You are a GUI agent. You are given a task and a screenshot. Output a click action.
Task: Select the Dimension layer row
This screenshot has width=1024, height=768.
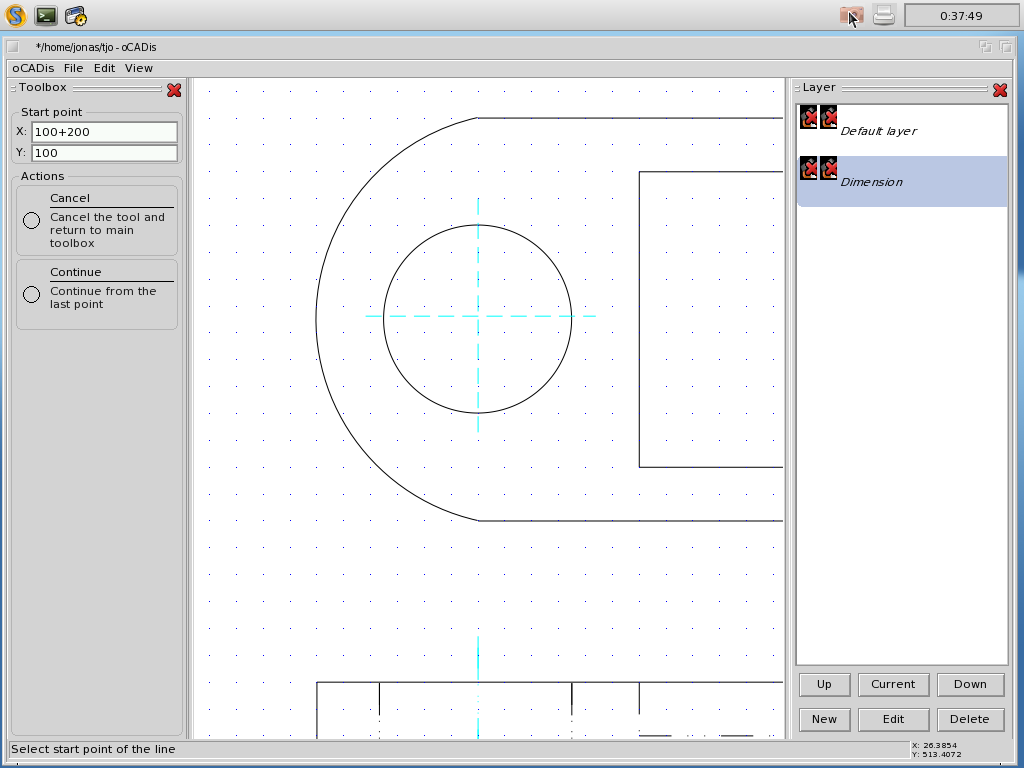[902, 182]
